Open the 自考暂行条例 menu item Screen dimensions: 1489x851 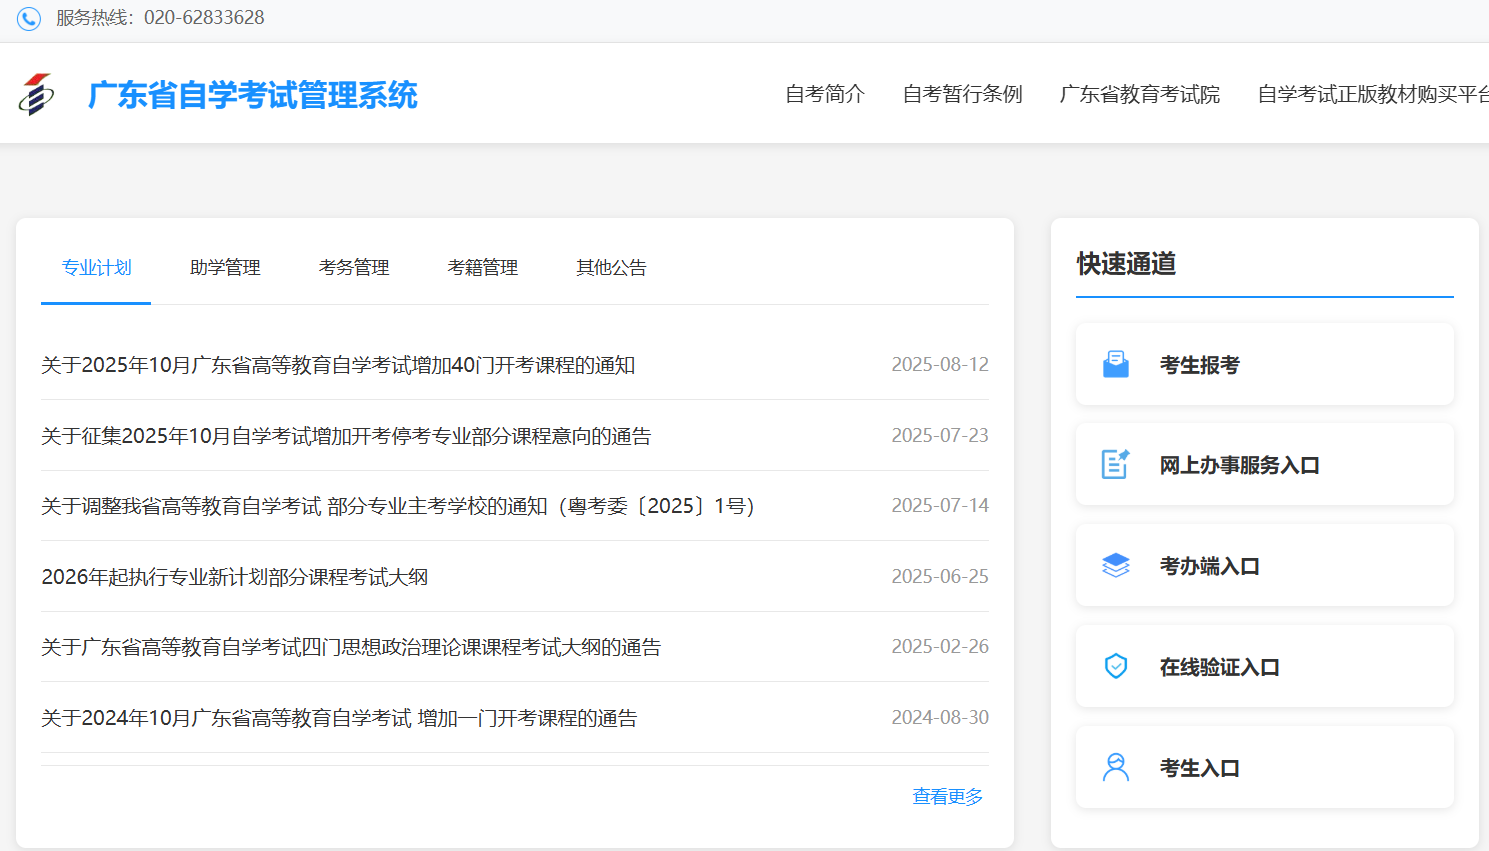pyautogui.click(x=961, y=94)
